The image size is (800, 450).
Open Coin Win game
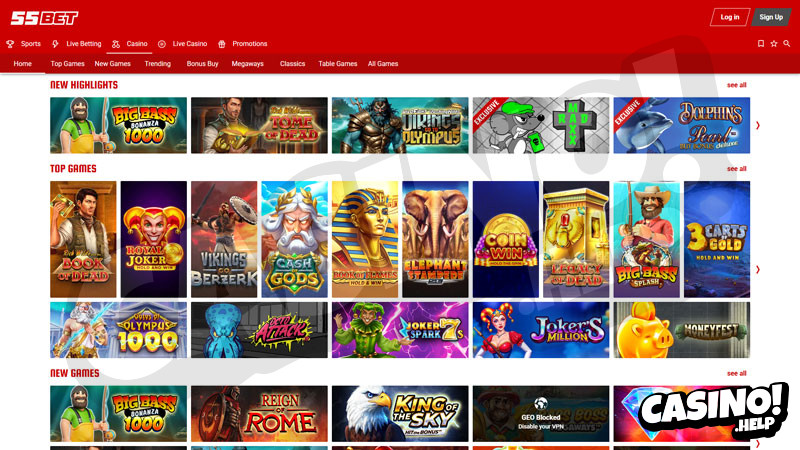coord(506,239)
